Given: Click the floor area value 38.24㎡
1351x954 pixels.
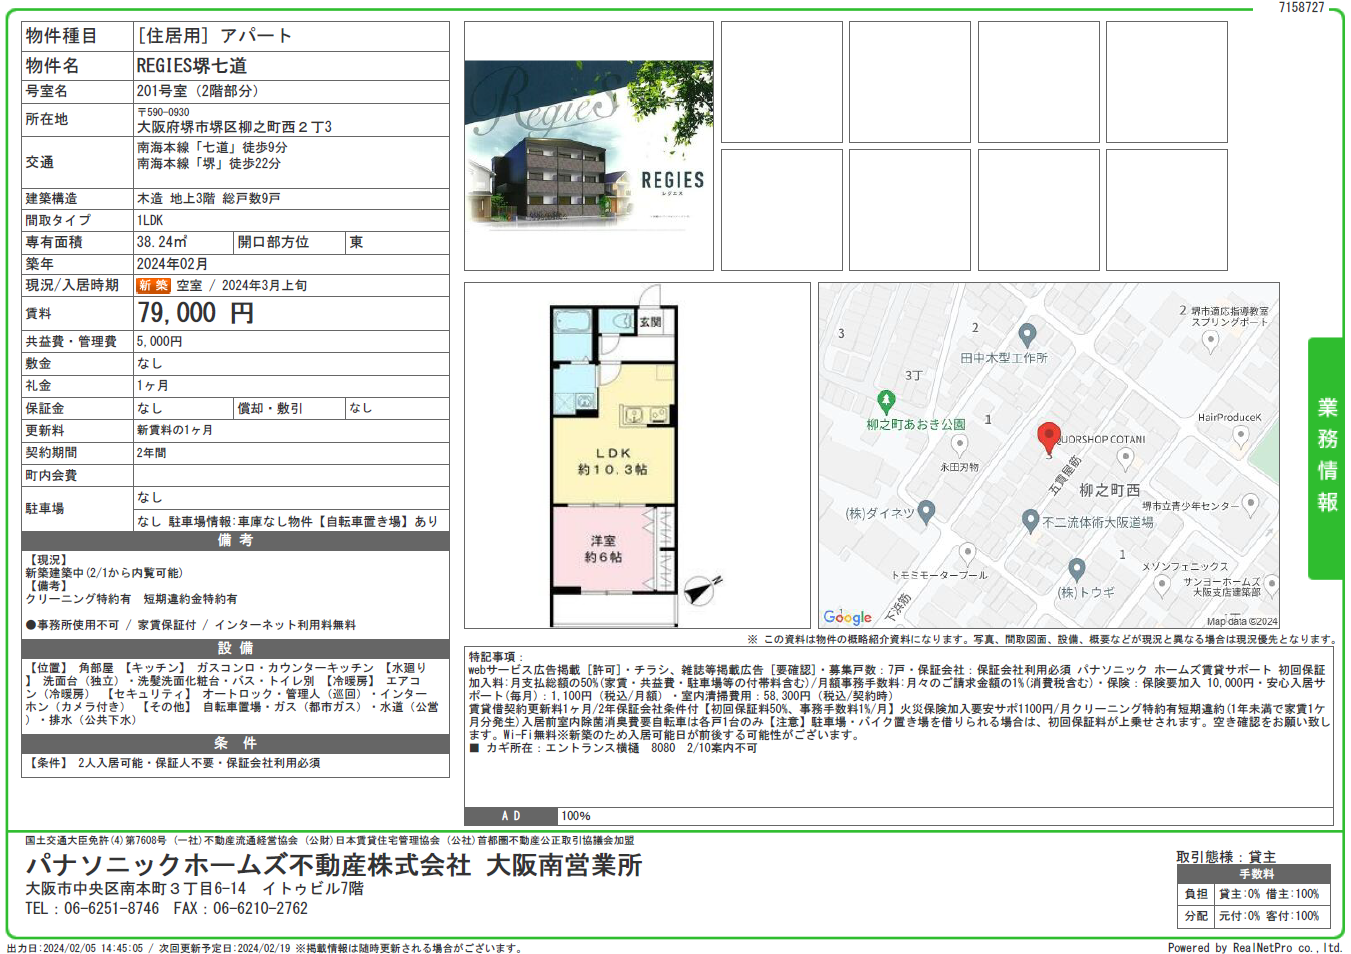Looking at the screenshot, I should [162, 242].
